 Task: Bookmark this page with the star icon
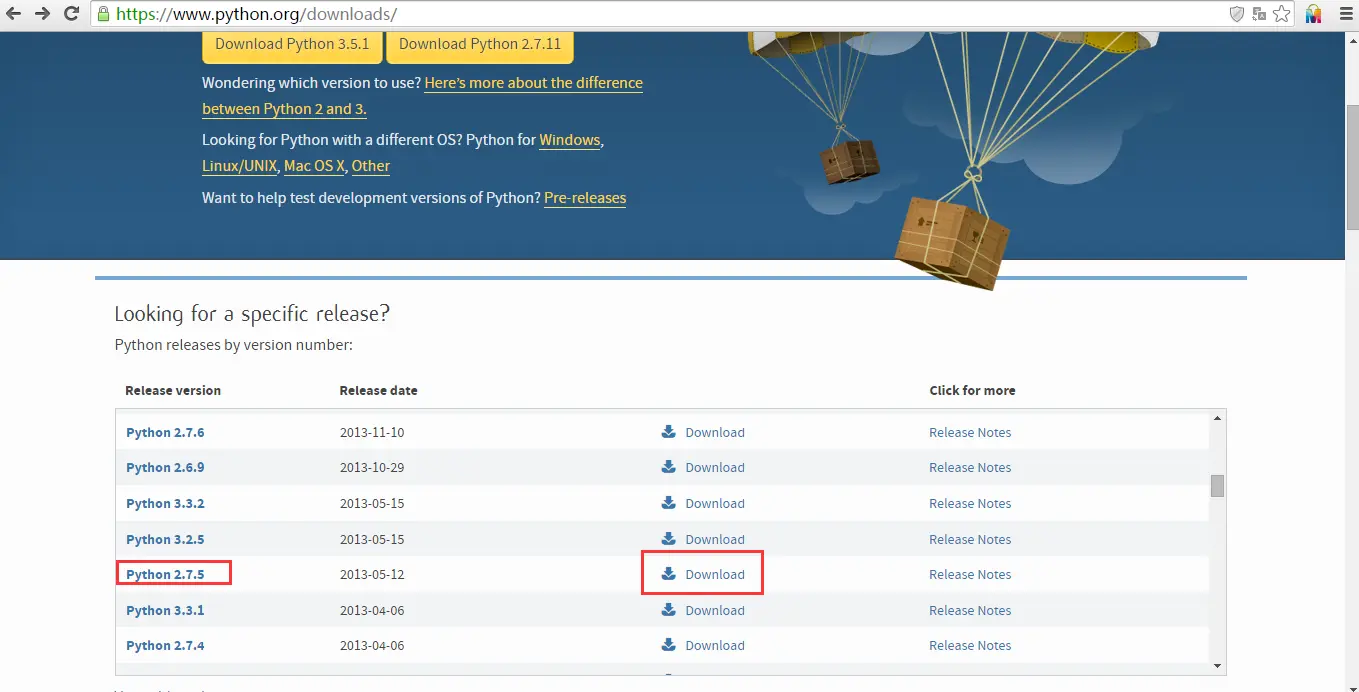1282,14
